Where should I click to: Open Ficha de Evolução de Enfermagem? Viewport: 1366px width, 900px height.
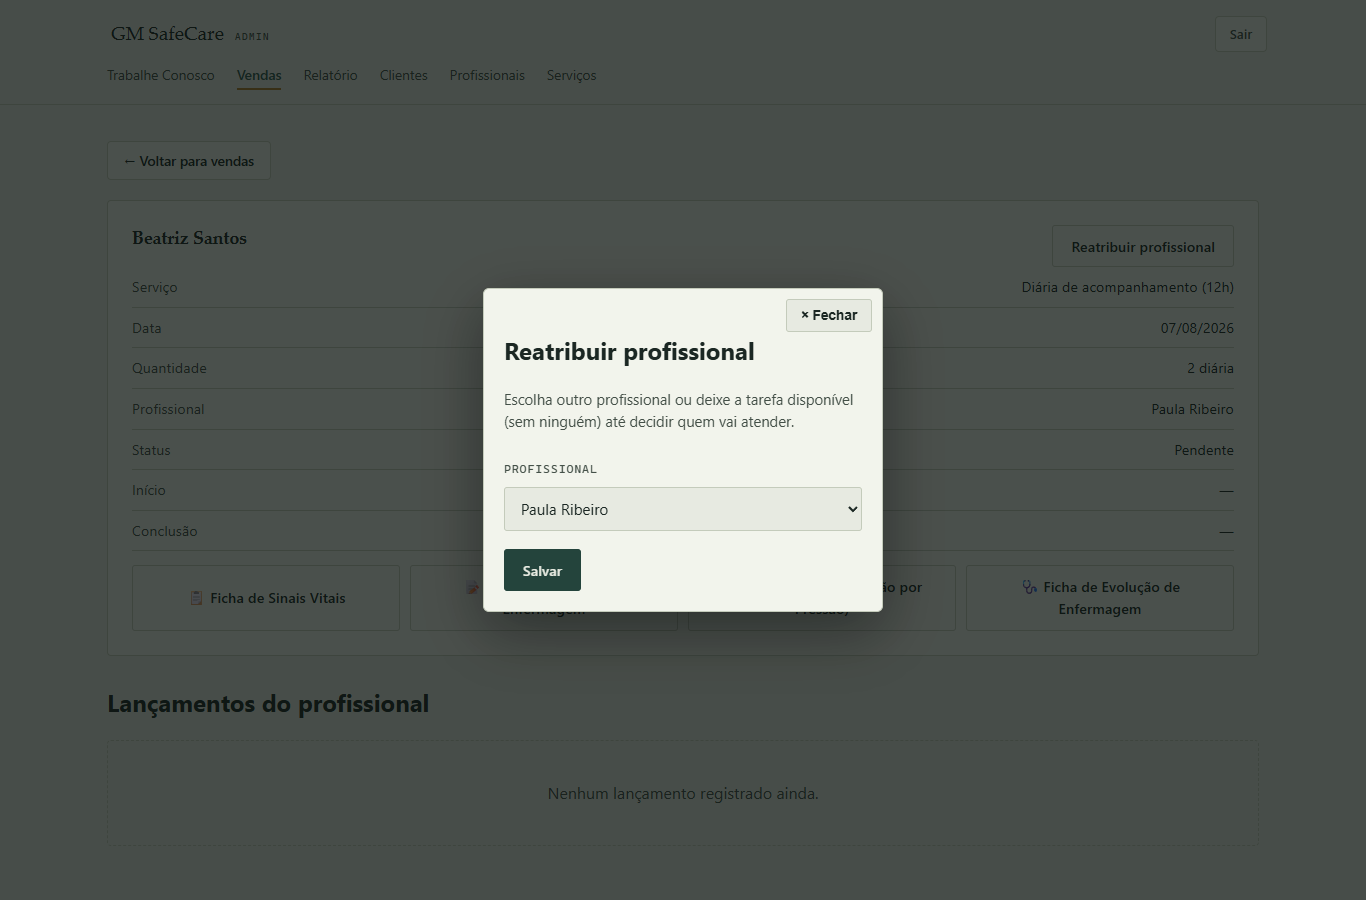pos(1100,598)
